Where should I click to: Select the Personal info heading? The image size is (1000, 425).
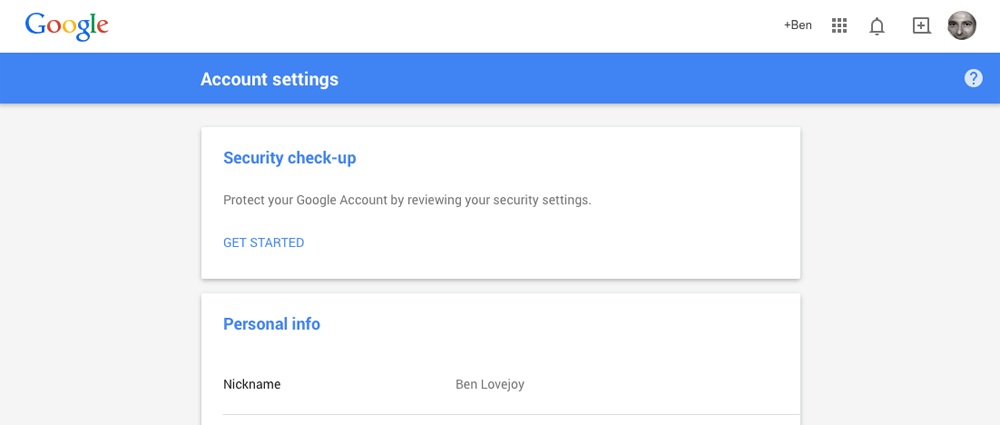271,324
